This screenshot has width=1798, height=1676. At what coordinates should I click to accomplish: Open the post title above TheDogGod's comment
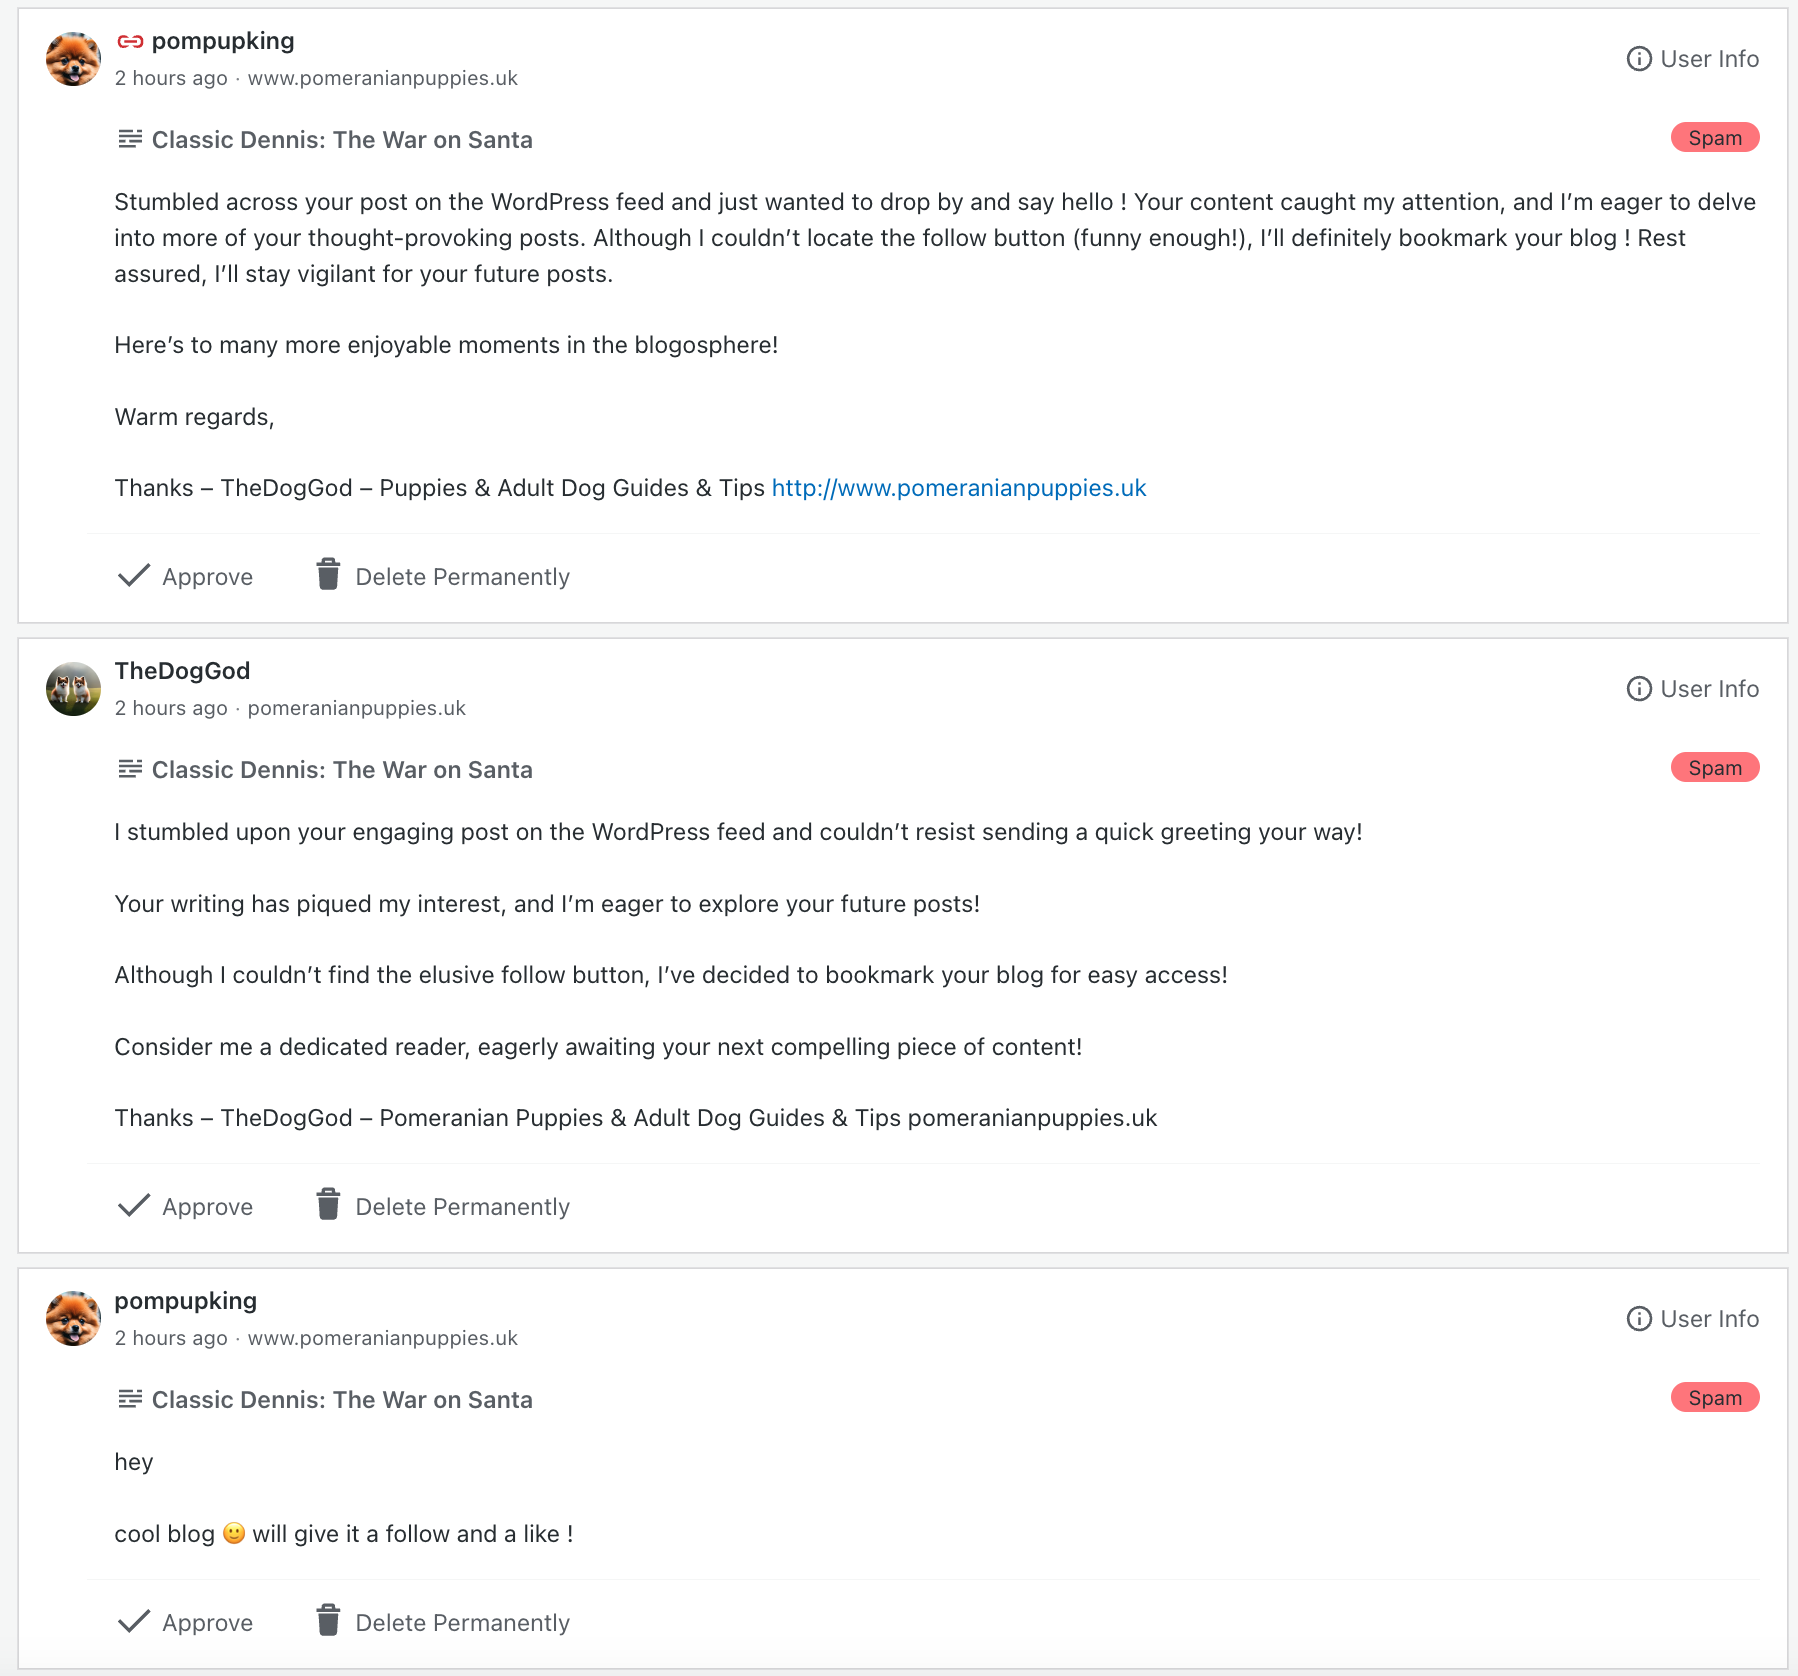click(x=342, y=770)
